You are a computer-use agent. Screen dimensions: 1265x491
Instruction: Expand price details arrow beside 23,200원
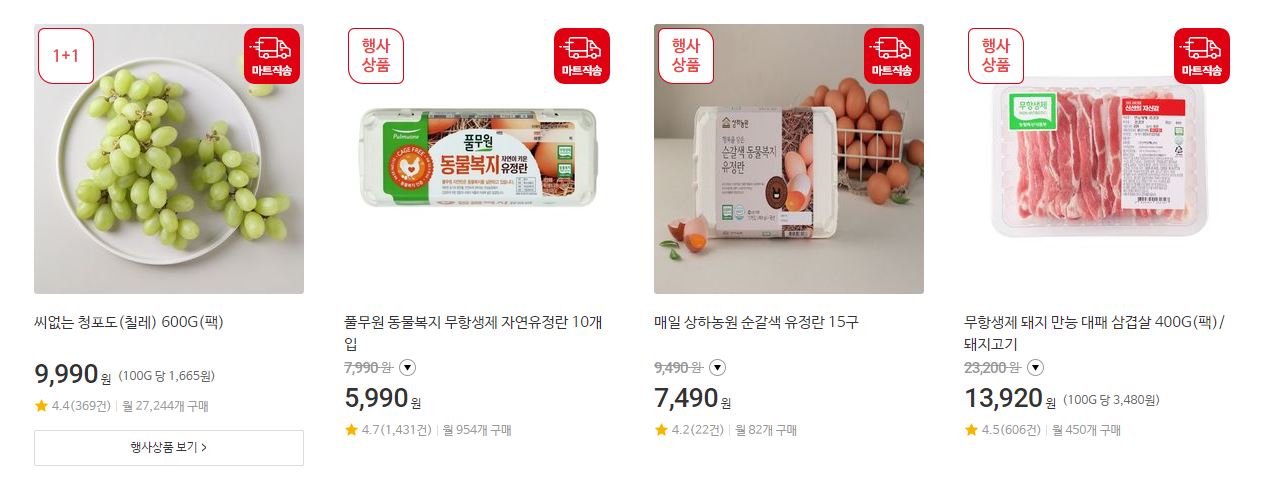[x=1035, y=367]
